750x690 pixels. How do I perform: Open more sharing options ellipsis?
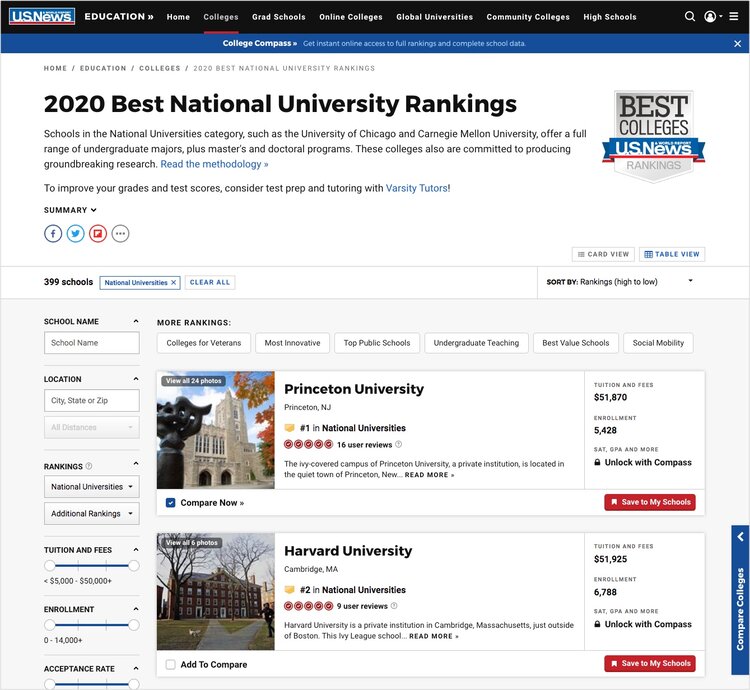(x=121, y=234)
